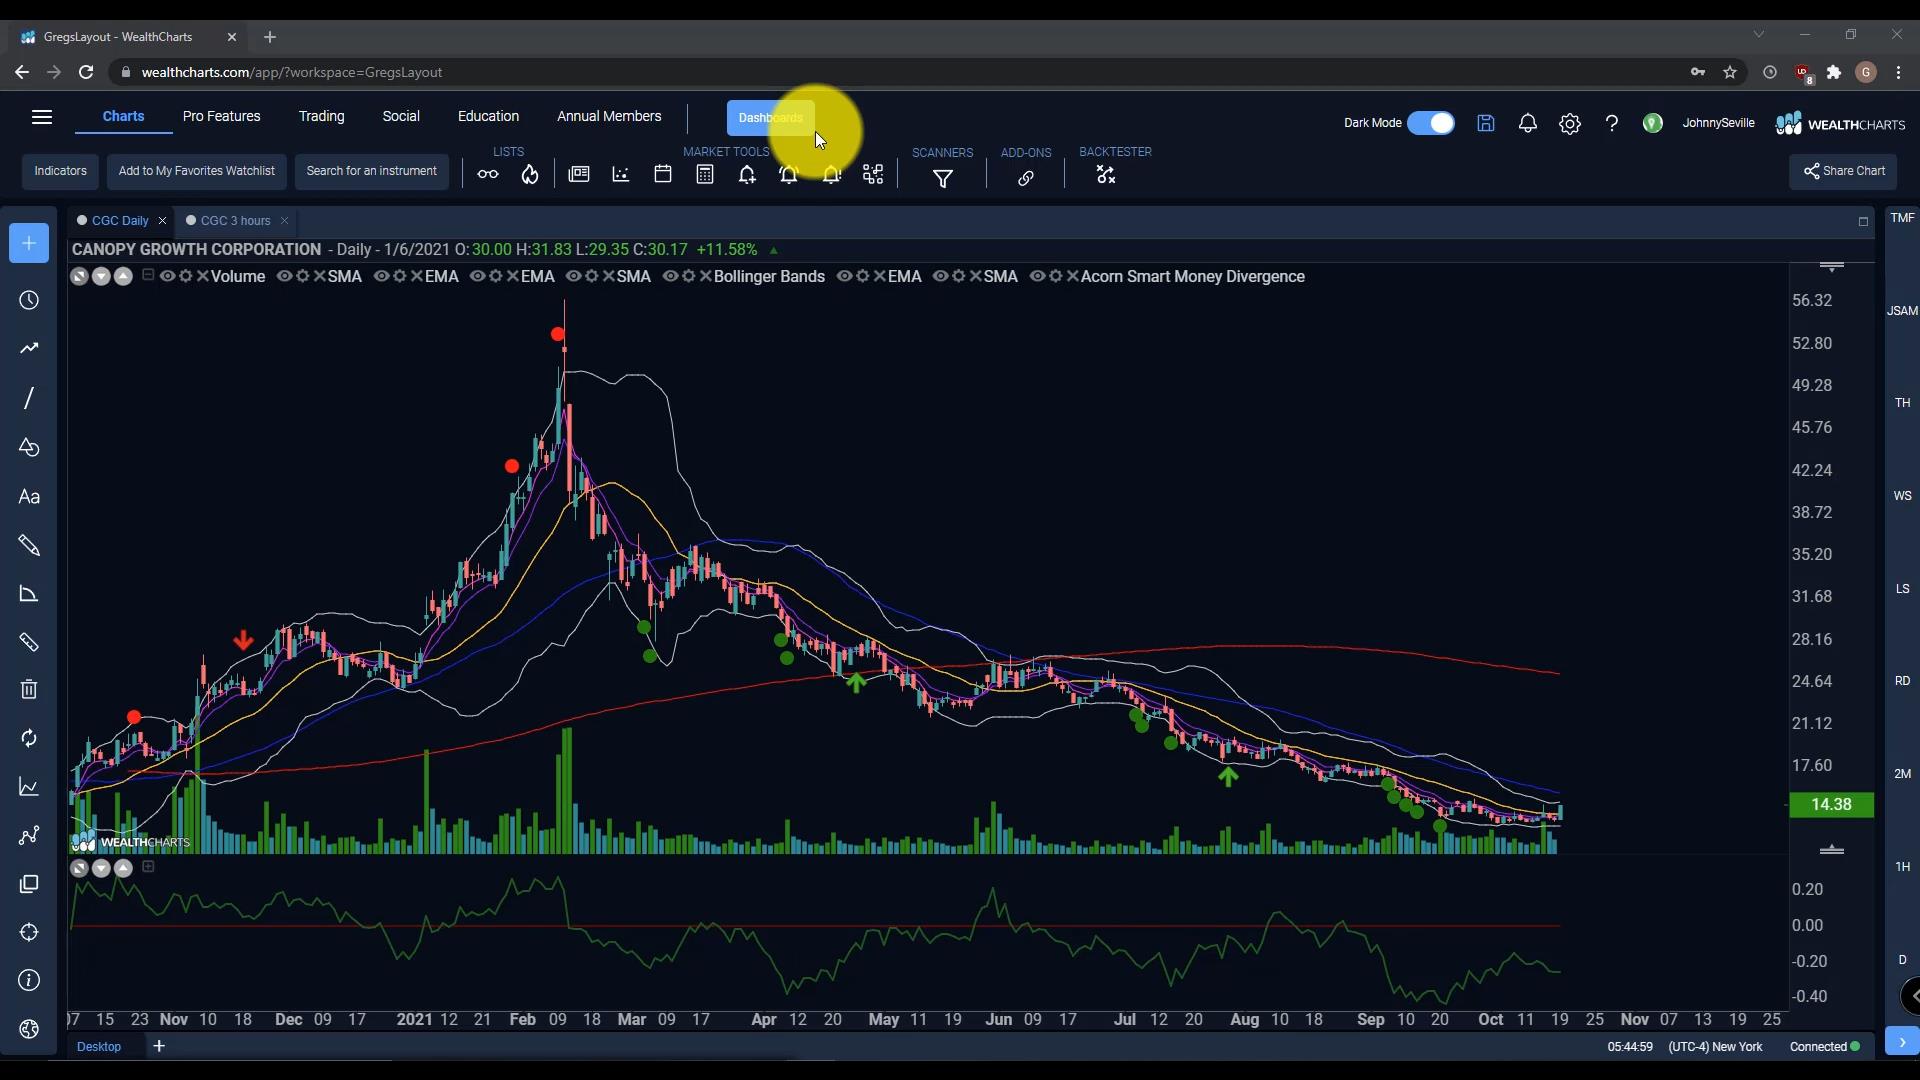Click the 14.38 current price label
The image size is (1920, 1080).
click(x=1831, y=804)
